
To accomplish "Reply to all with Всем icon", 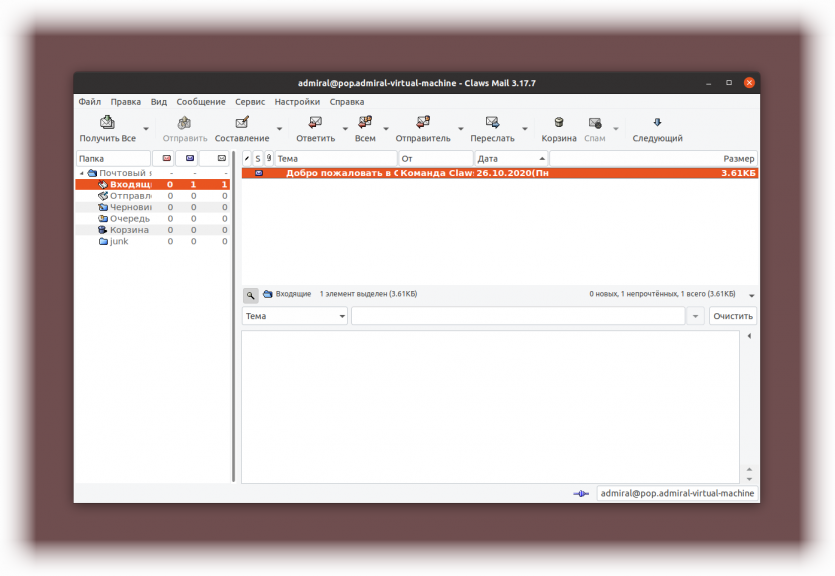I will (365, 122).
